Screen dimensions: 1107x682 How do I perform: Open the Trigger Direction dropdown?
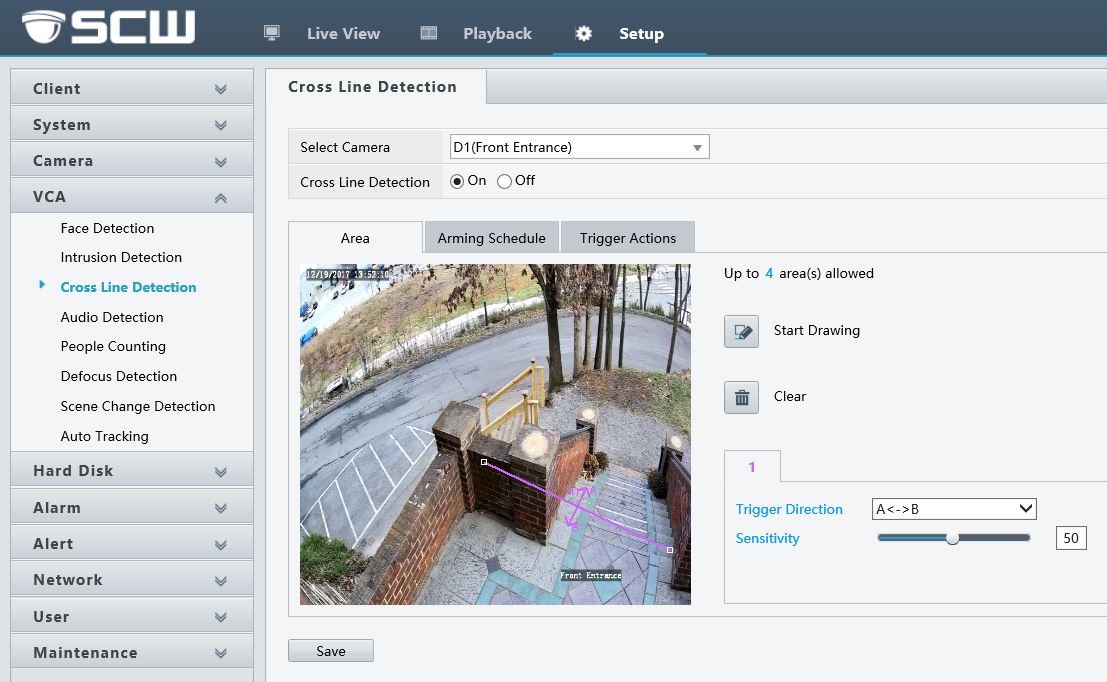point(953,509)
